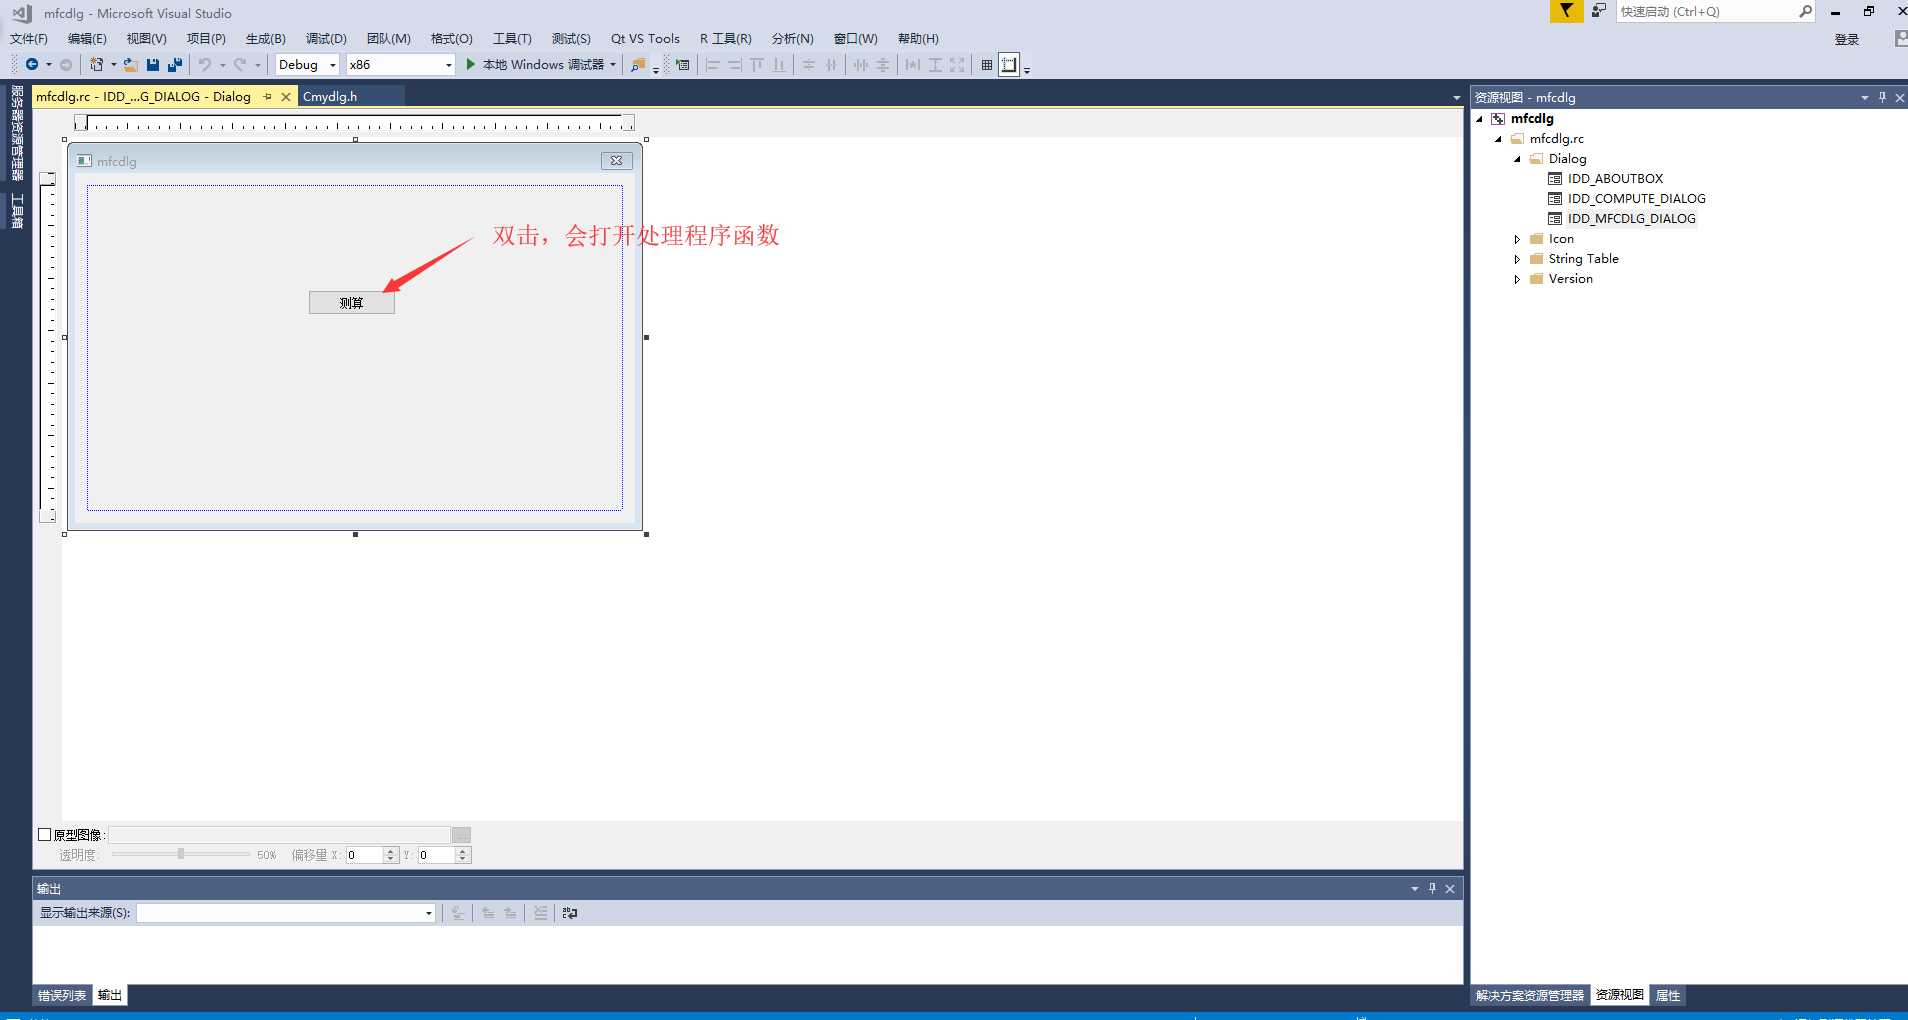Click the space down icon

[883, 65]
